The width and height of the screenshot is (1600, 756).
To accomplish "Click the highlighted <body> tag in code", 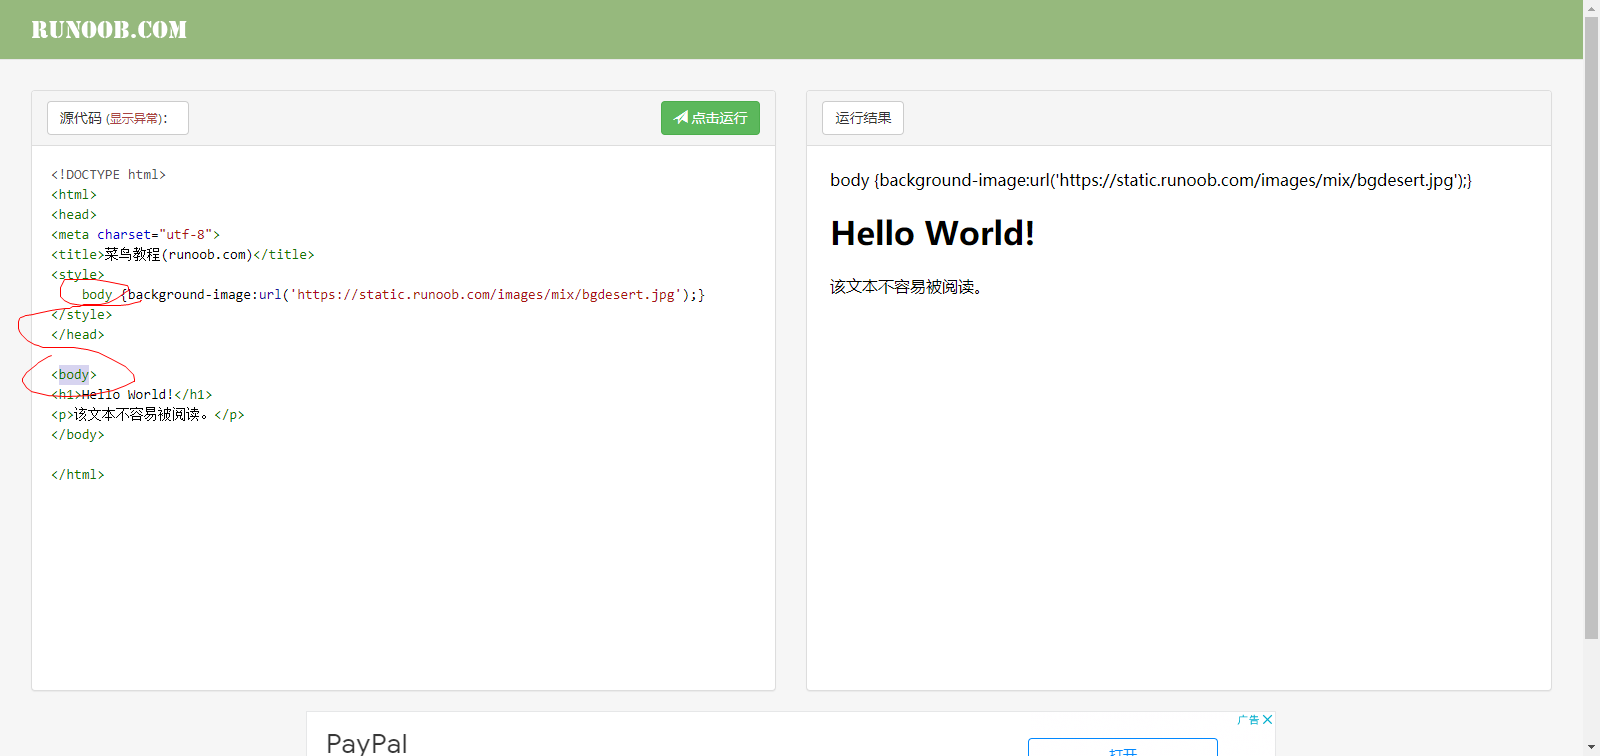I will 74,374.
